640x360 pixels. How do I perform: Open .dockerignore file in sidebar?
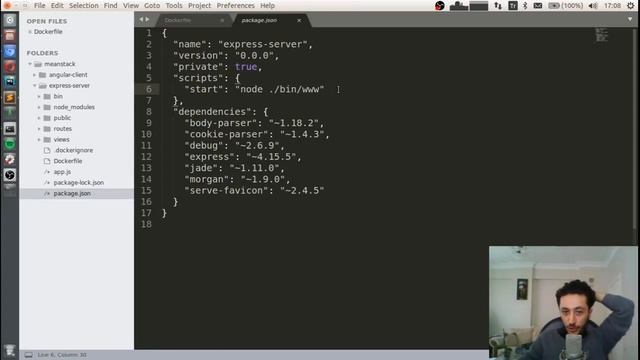[x=73, y=150]
